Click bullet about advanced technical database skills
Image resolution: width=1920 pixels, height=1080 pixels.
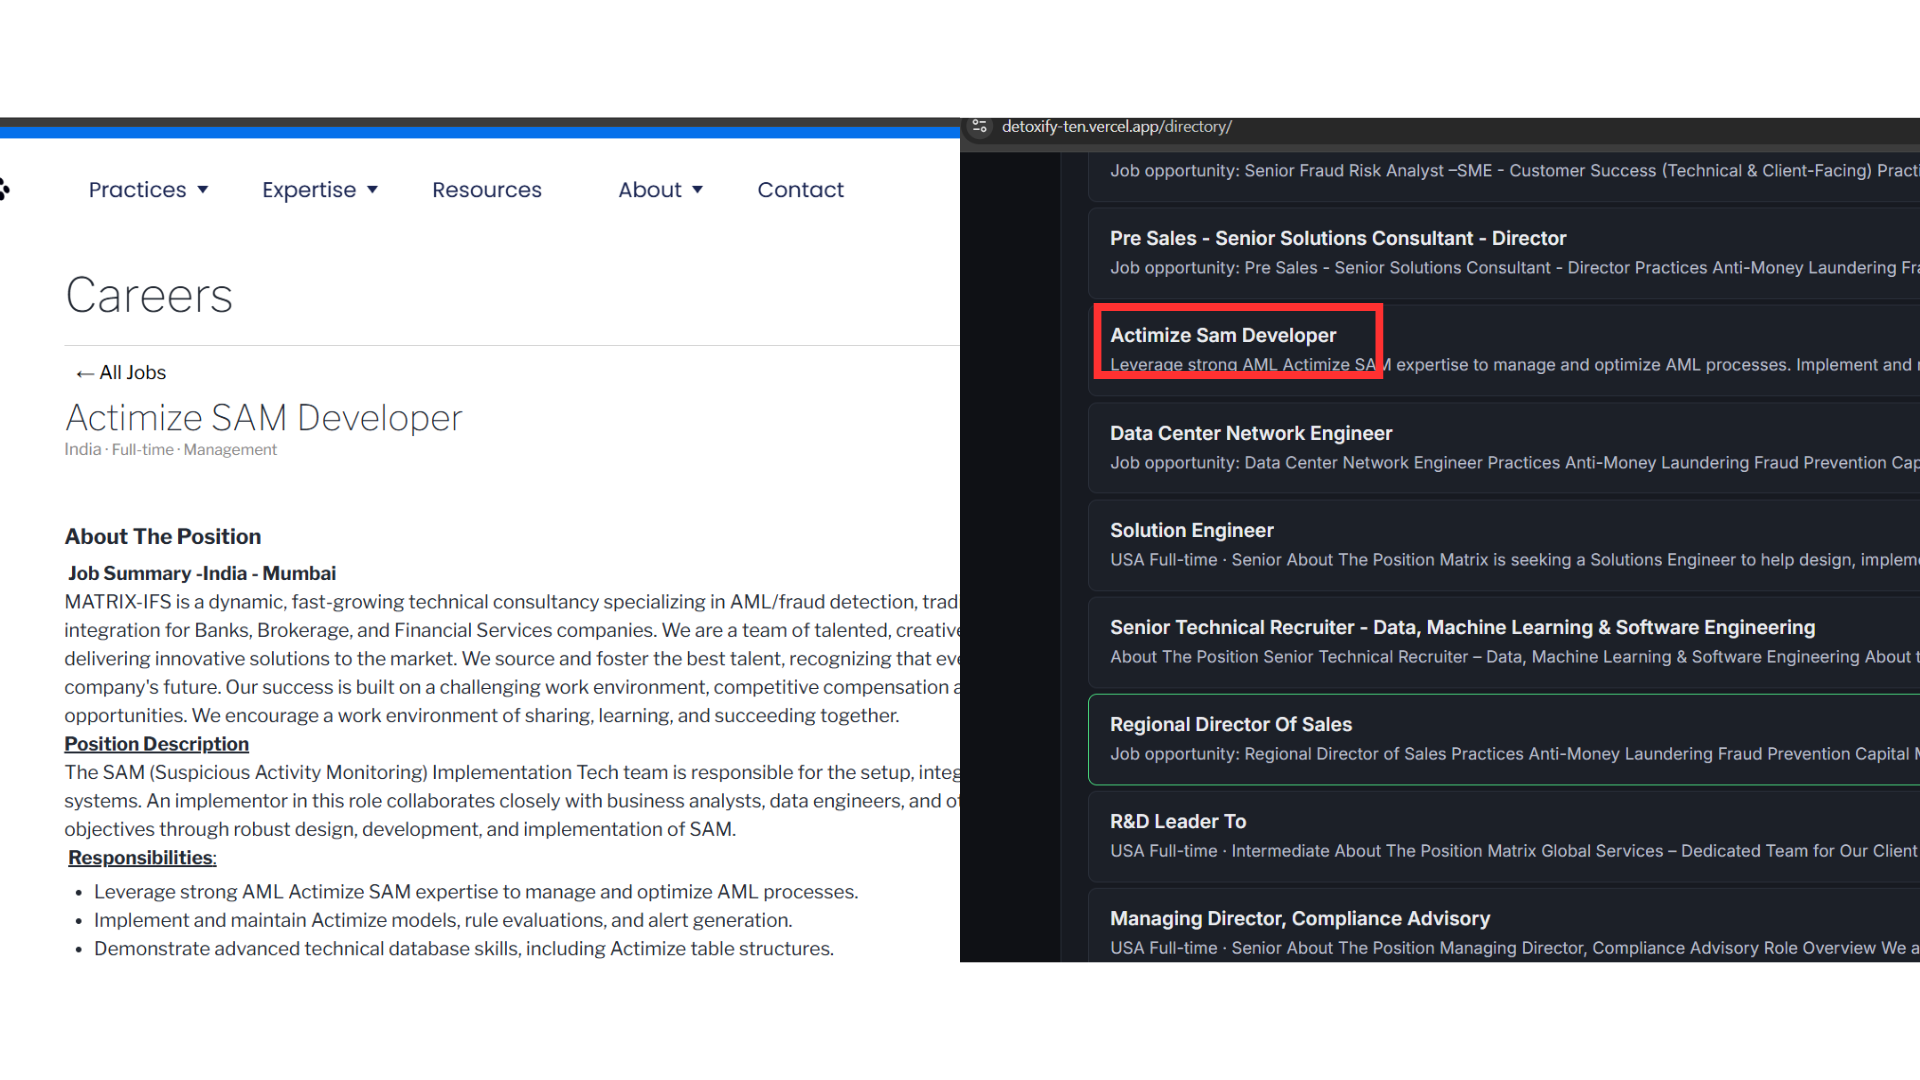pyautogui.click(x=464, y=949)
